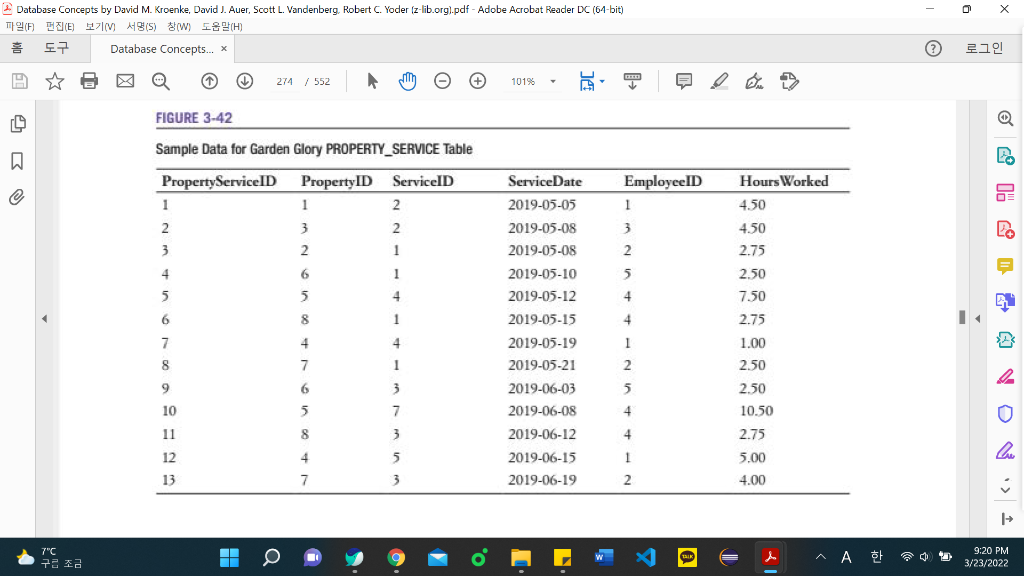This screenshot has width=1024, height=576.
Task: Open the yellow Comment tool
Action: 1006,266
